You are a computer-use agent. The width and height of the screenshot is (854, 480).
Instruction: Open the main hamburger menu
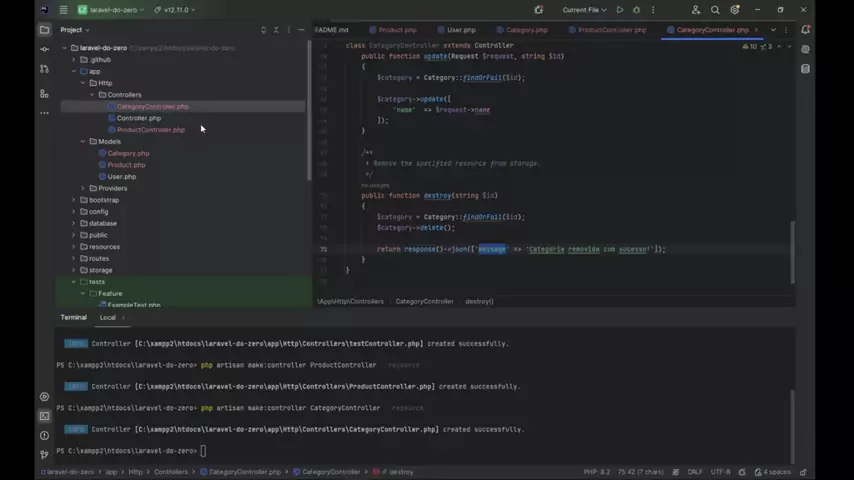pyautogui.click(x=64, y=10)
